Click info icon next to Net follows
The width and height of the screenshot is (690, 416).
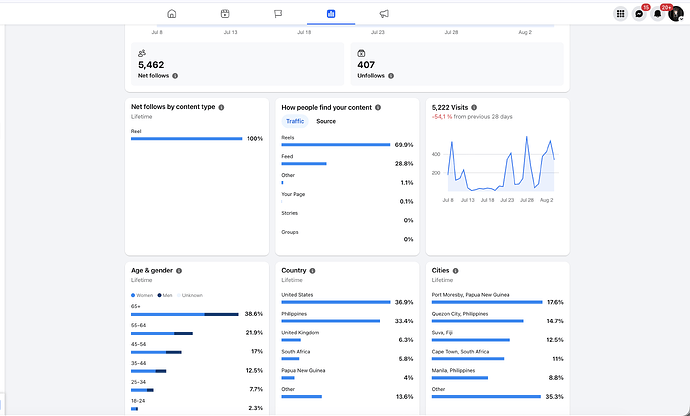coord(175,76)
